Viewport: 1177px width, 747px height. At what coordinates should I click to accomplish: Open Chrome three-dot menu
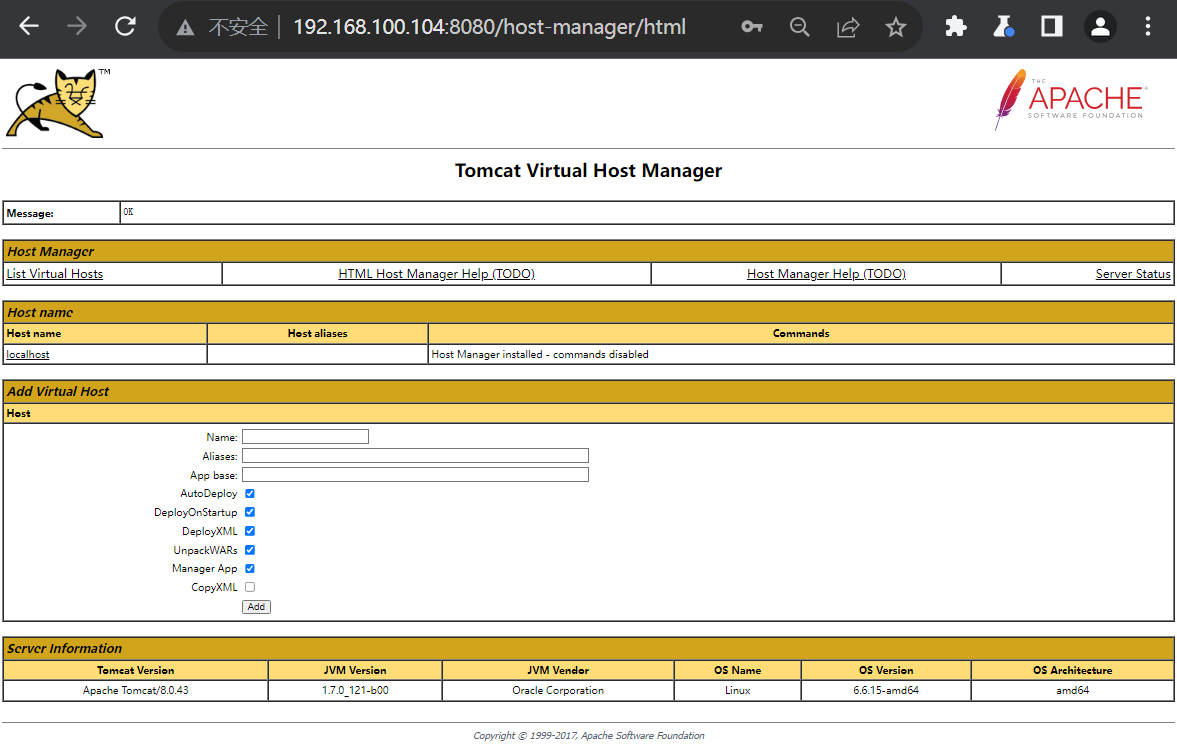tap(1148, 27)
